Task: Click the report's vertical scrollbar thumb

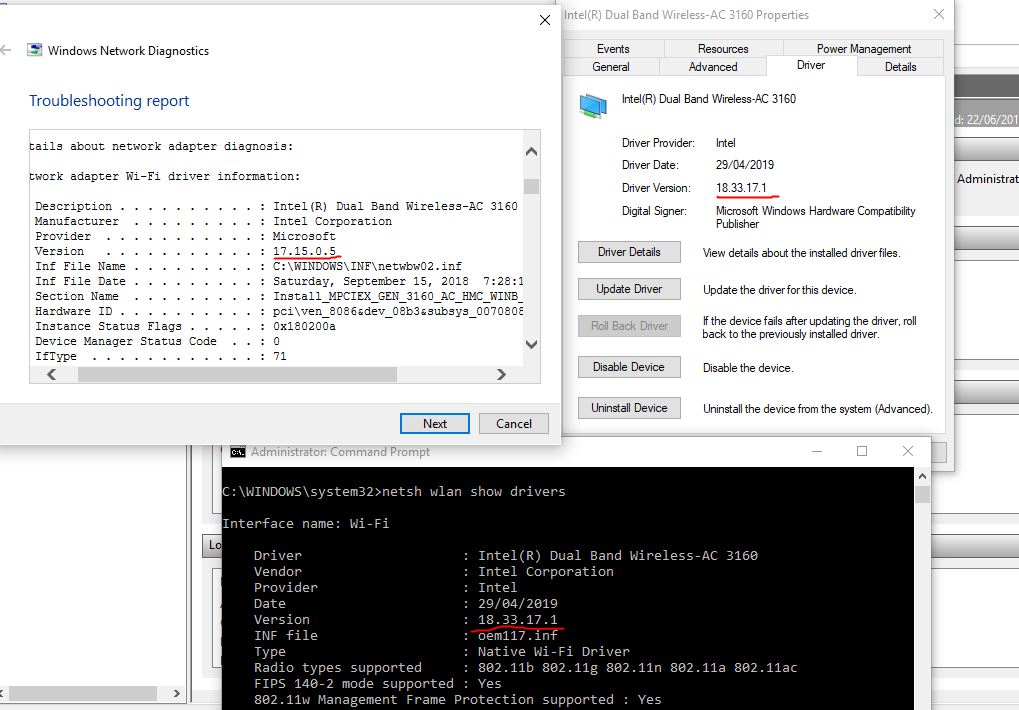Action: coord(531,186)
